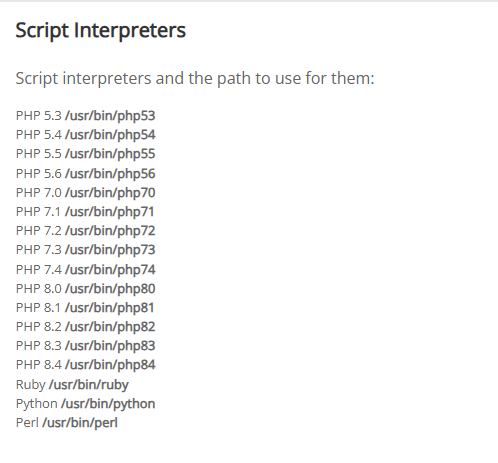Click the Python path /usr/bin/python

[x=108, y=404]
